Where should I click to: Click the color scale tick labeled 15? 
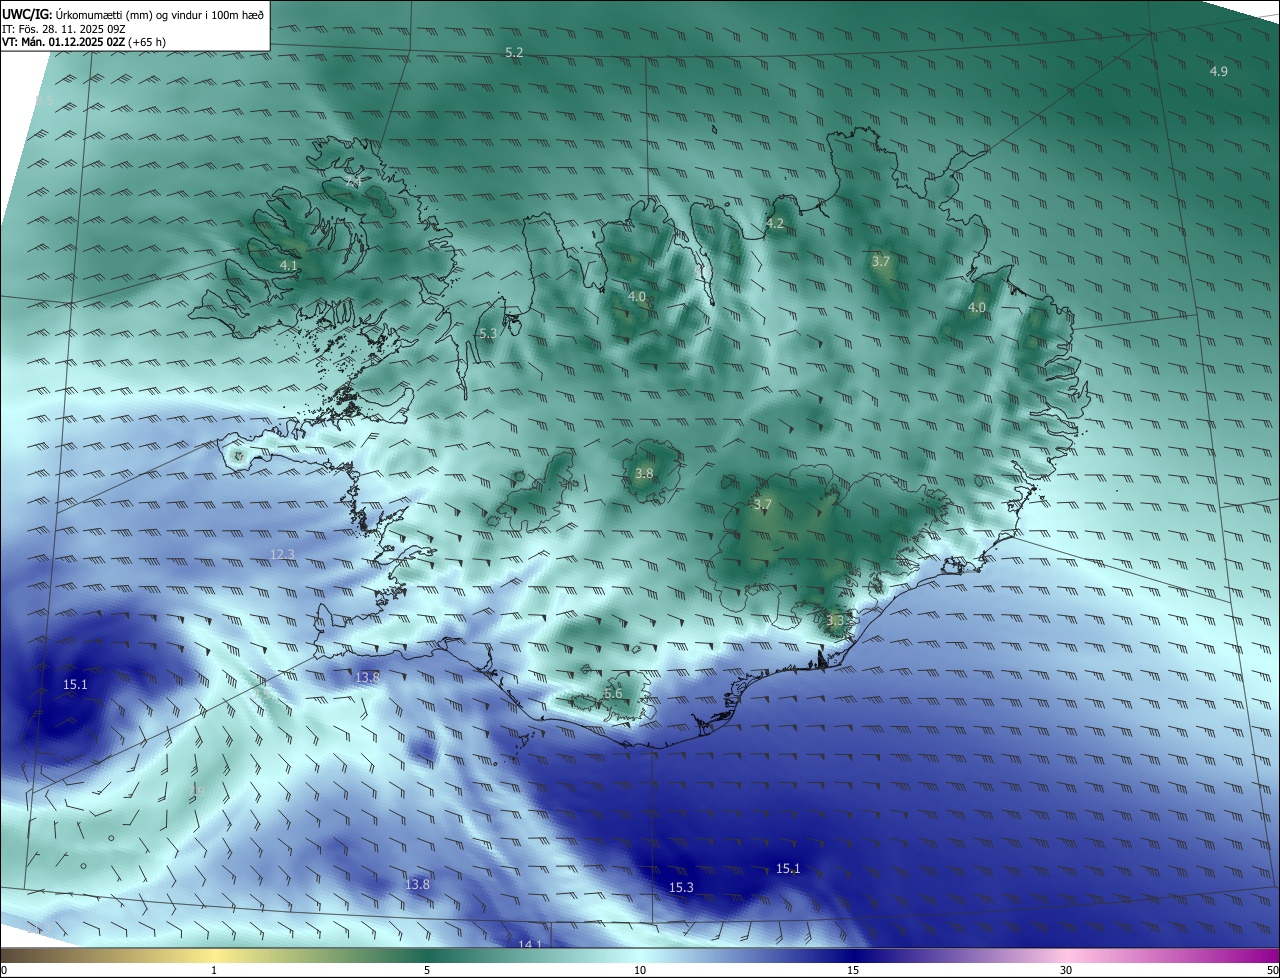click(x=853, y=970)
